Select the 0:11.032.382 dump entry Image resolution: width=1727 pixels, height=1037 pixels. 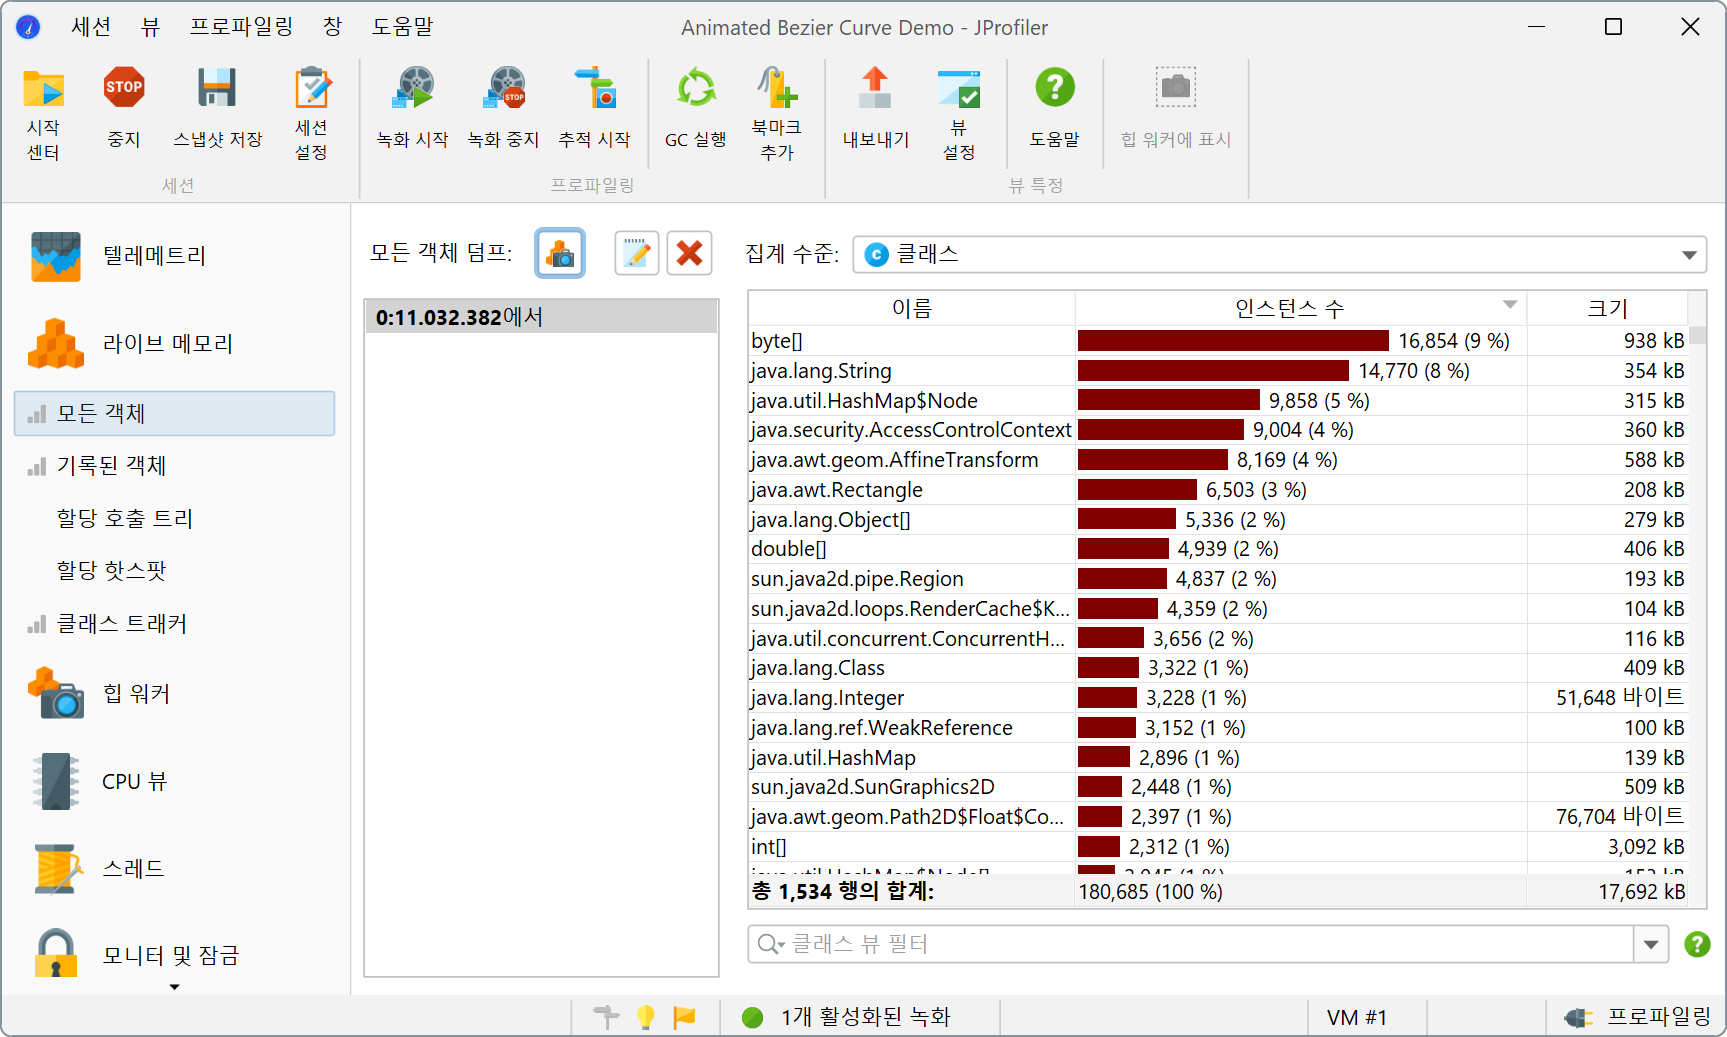(x=541, y=317)
